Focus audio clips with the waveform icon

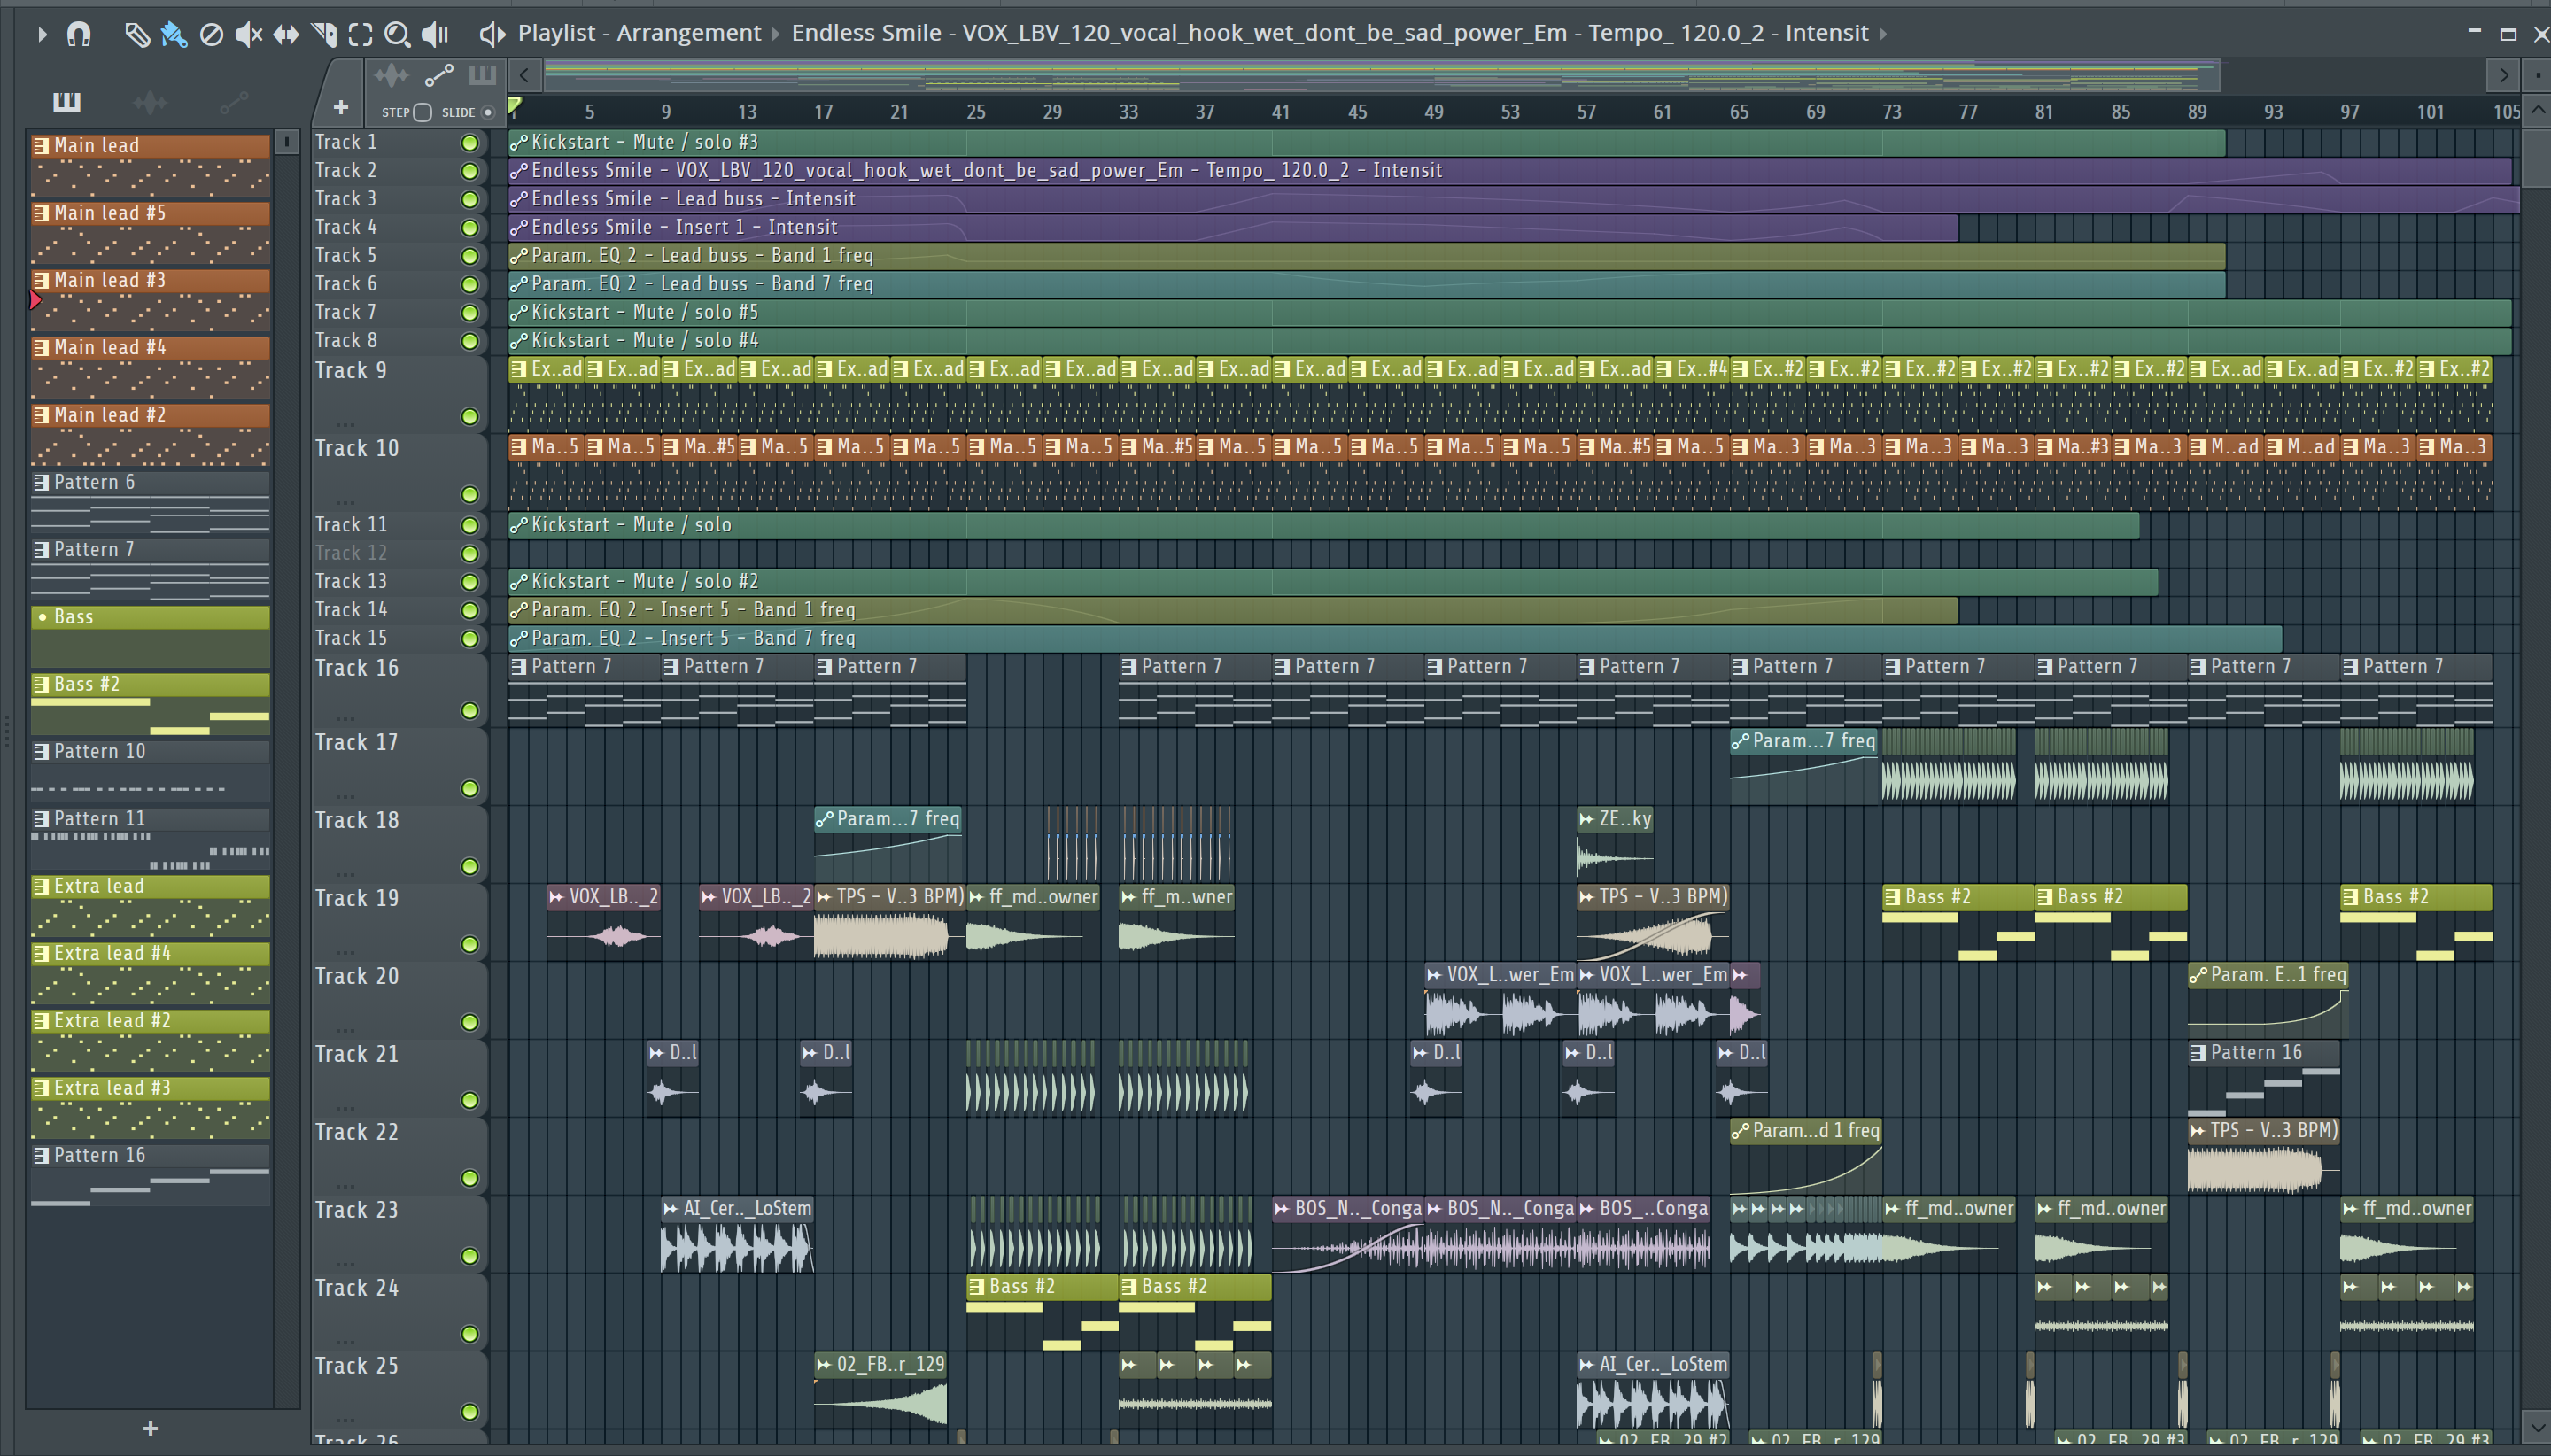point(391,74)
